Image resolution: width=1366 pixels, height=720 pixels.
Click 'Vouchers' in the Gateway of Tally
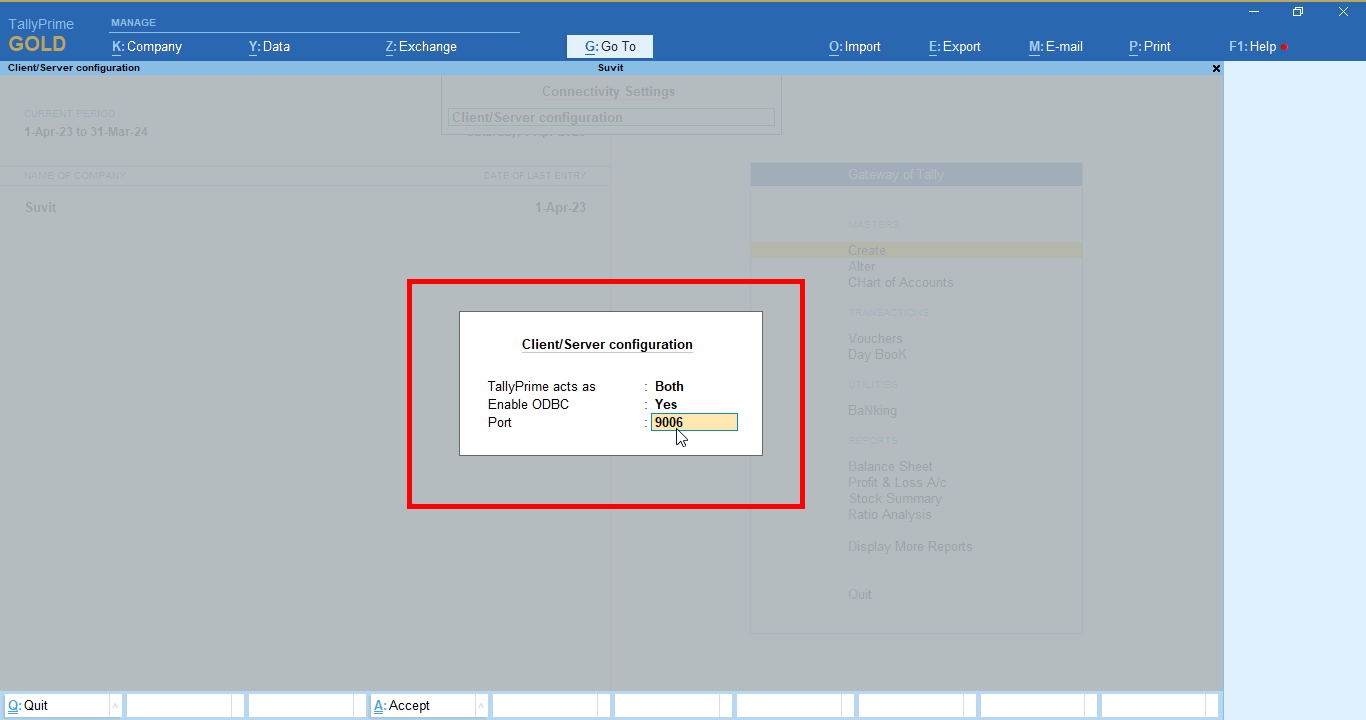(875, 338)
